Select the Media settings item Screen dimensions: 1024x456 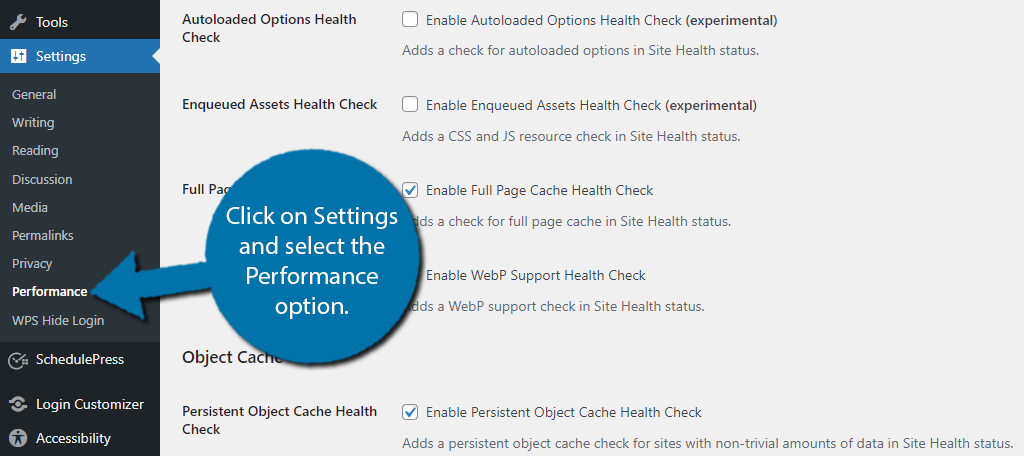pyautogui.click(x=29, y=208)
